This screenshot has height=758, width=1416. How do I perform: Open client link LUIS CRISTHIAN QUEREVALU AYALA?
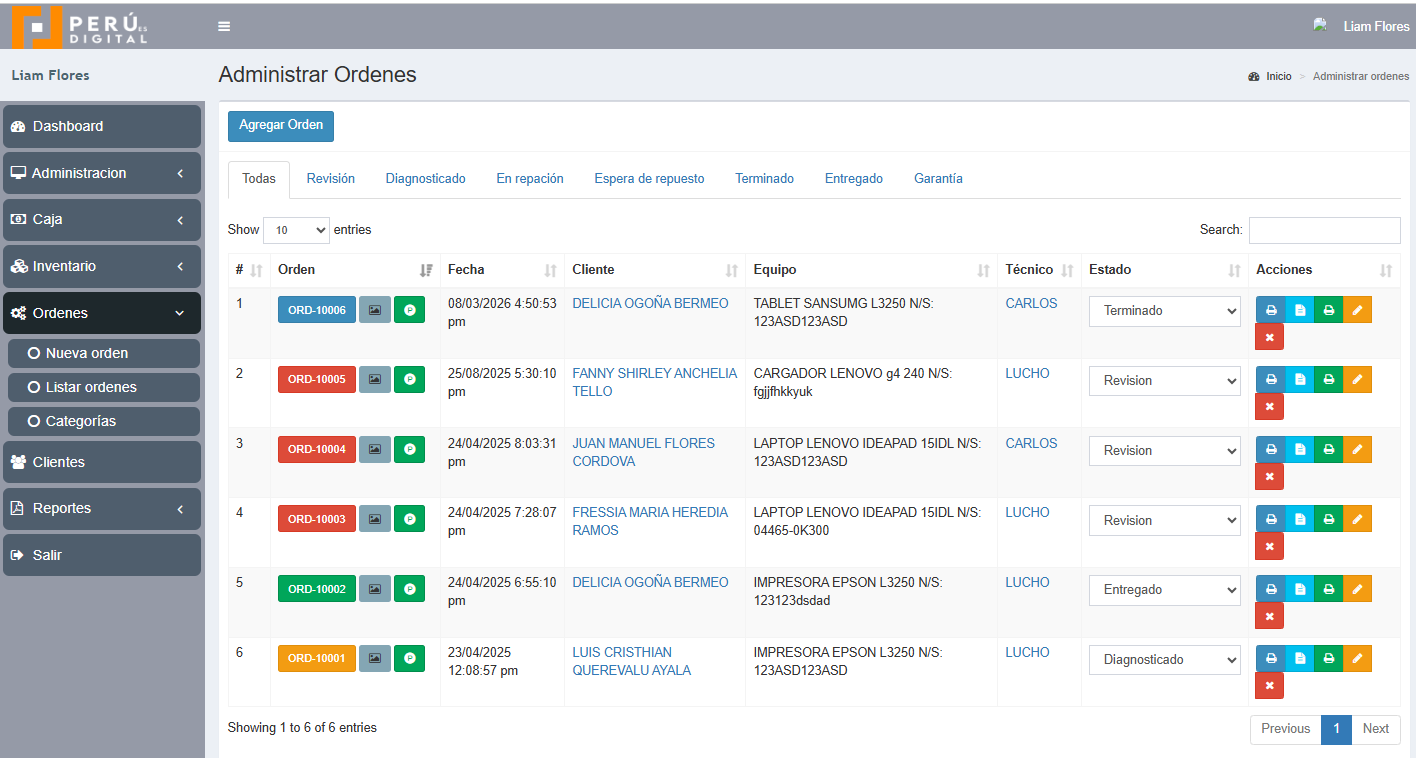631,661
